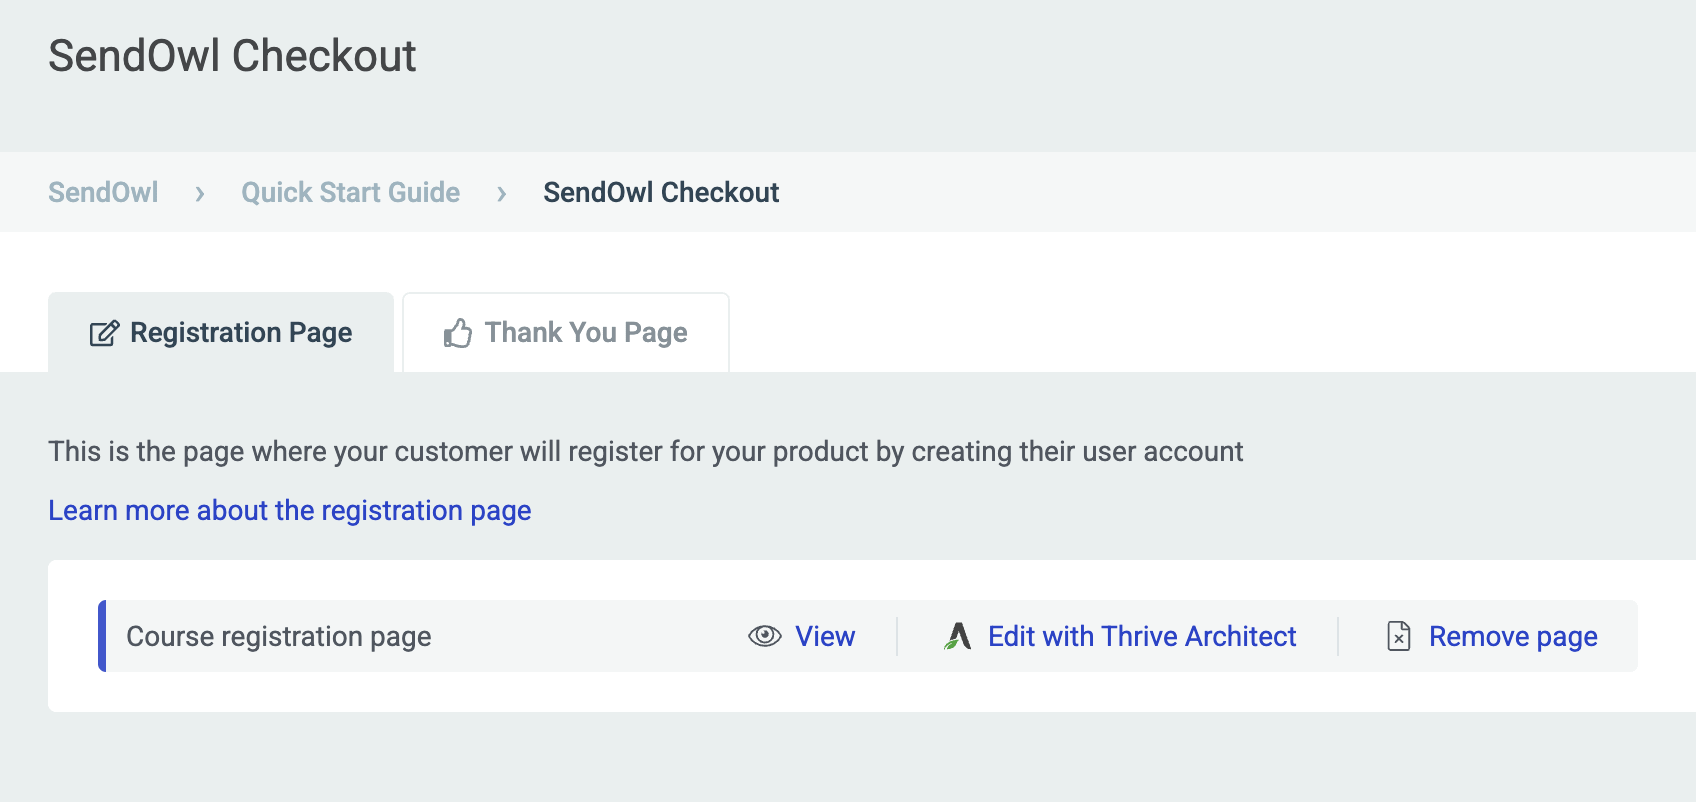
Task: Click View to preview the registration page
Action: coord(824,636)
